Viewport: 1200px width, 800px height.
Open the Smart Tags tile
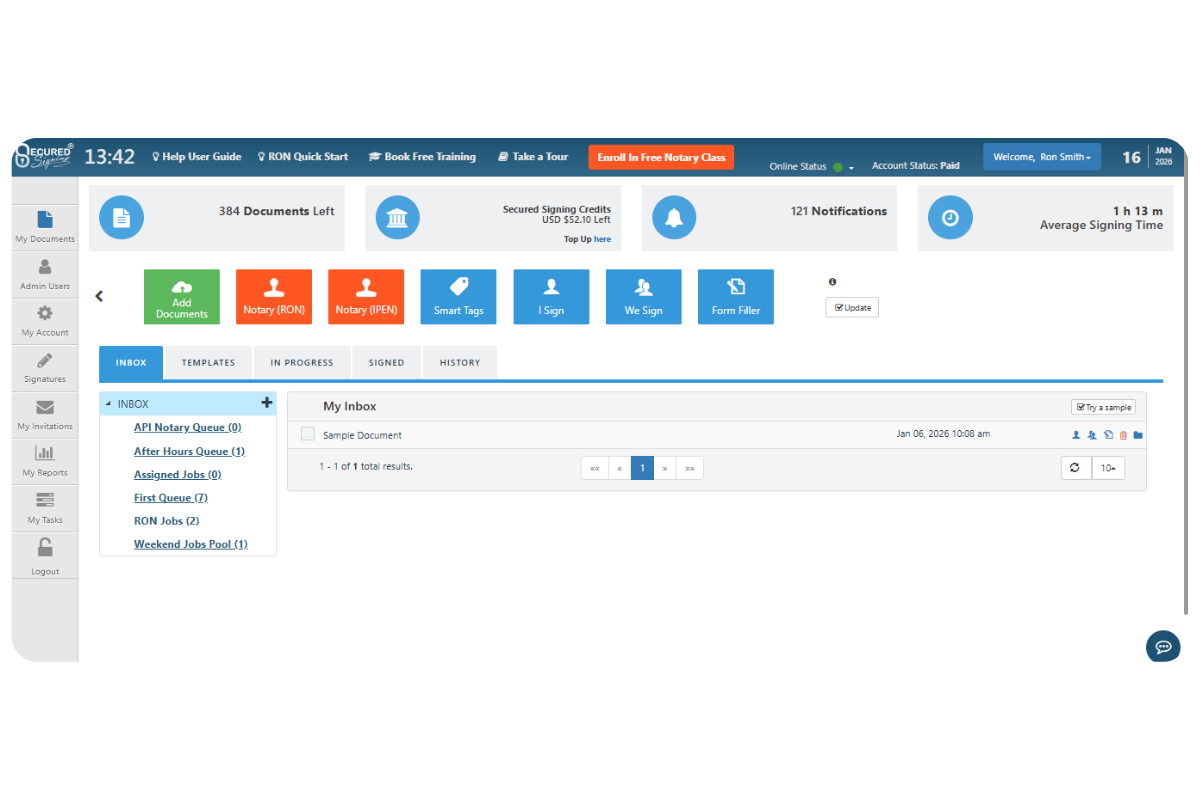458,297
